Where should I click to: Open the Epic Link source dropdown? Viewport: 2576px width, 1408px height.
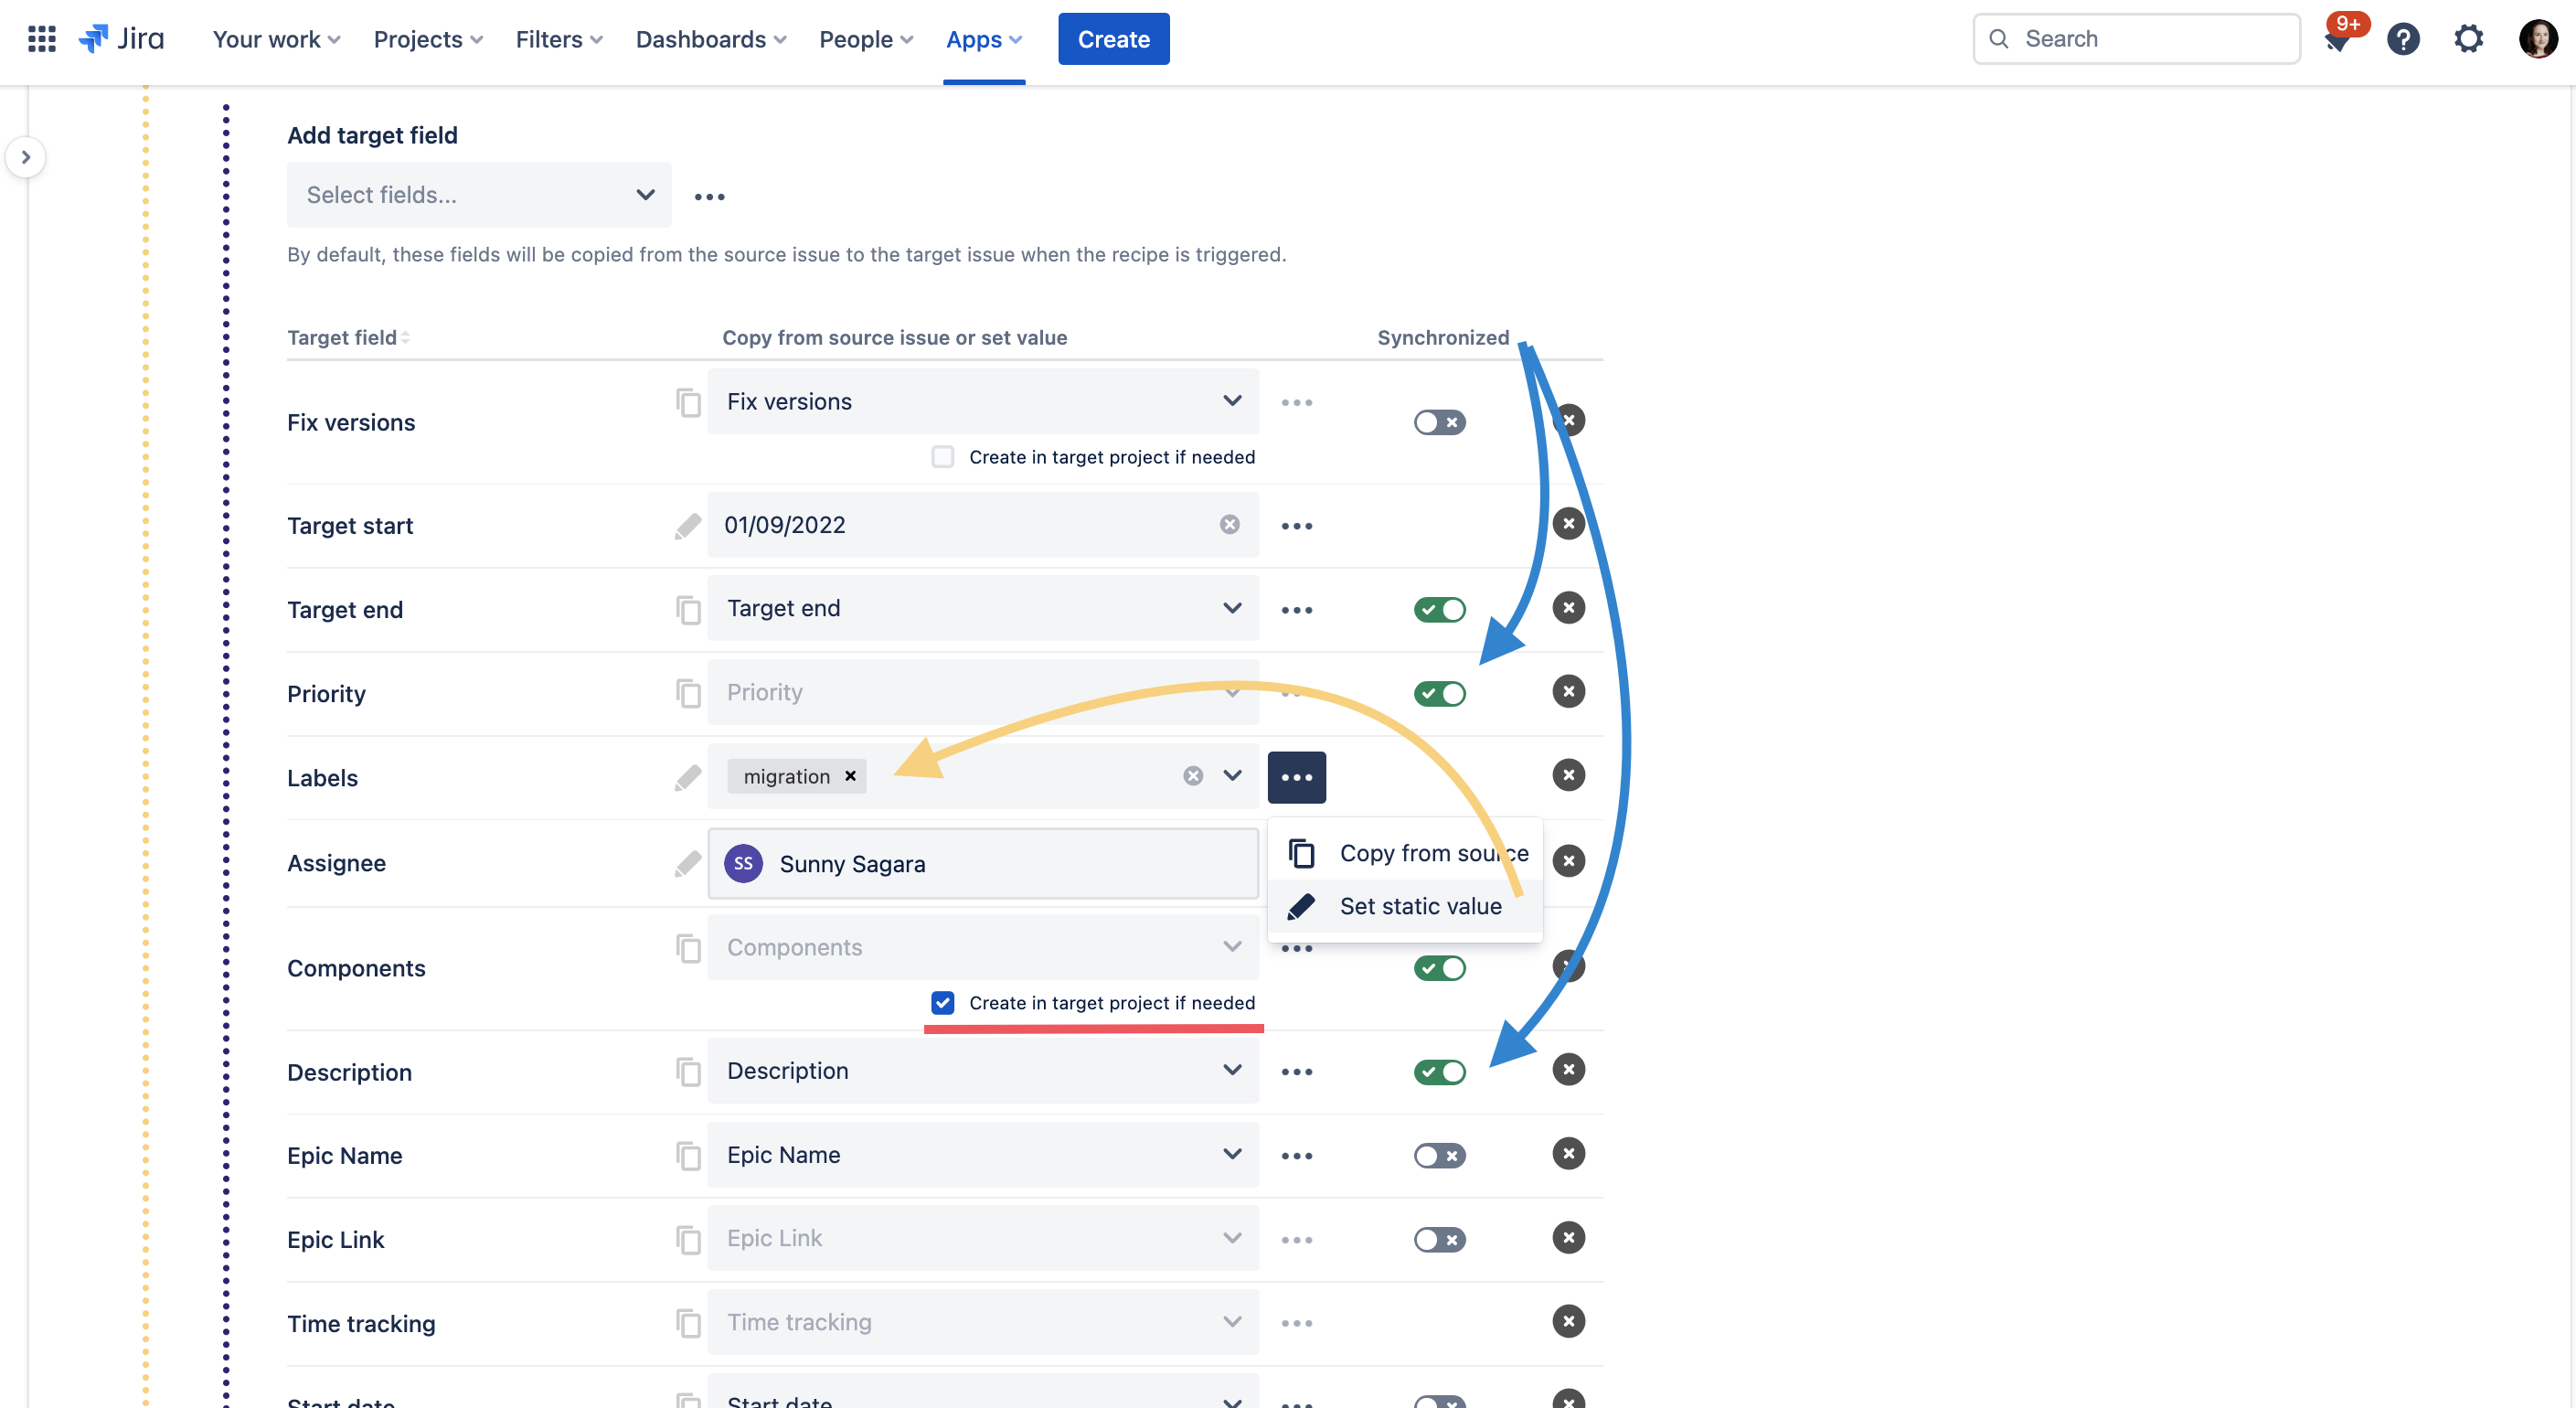tap(983, 1238)
